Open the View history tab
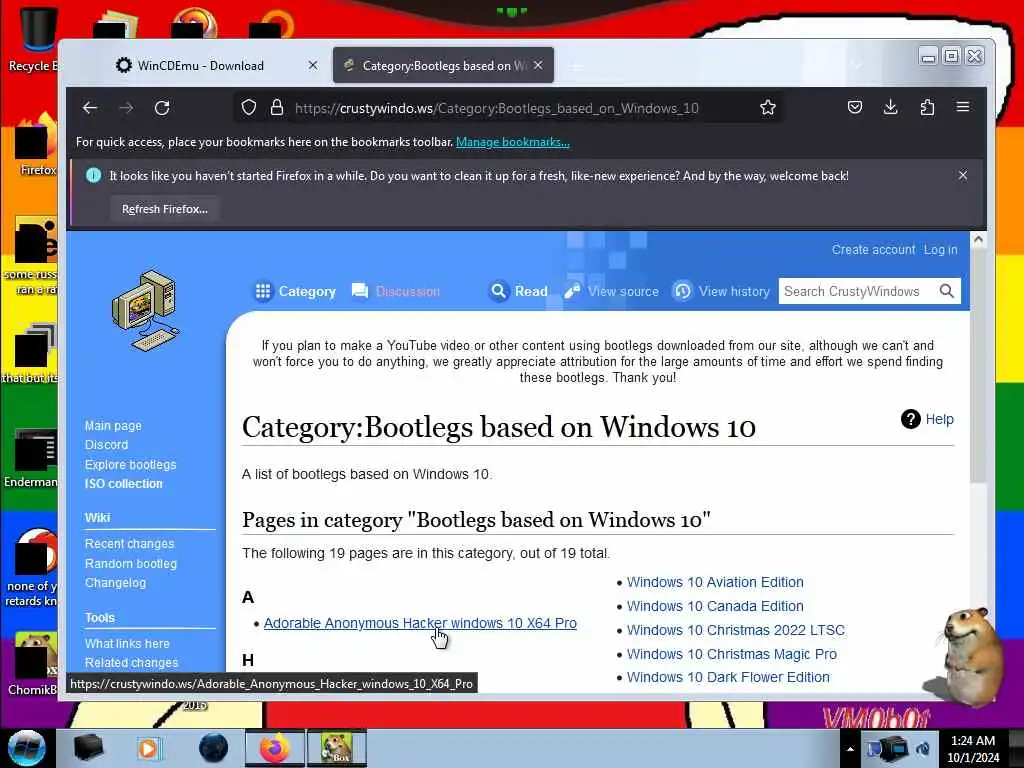Screen dimensions: 1024x768 [722, 291]
